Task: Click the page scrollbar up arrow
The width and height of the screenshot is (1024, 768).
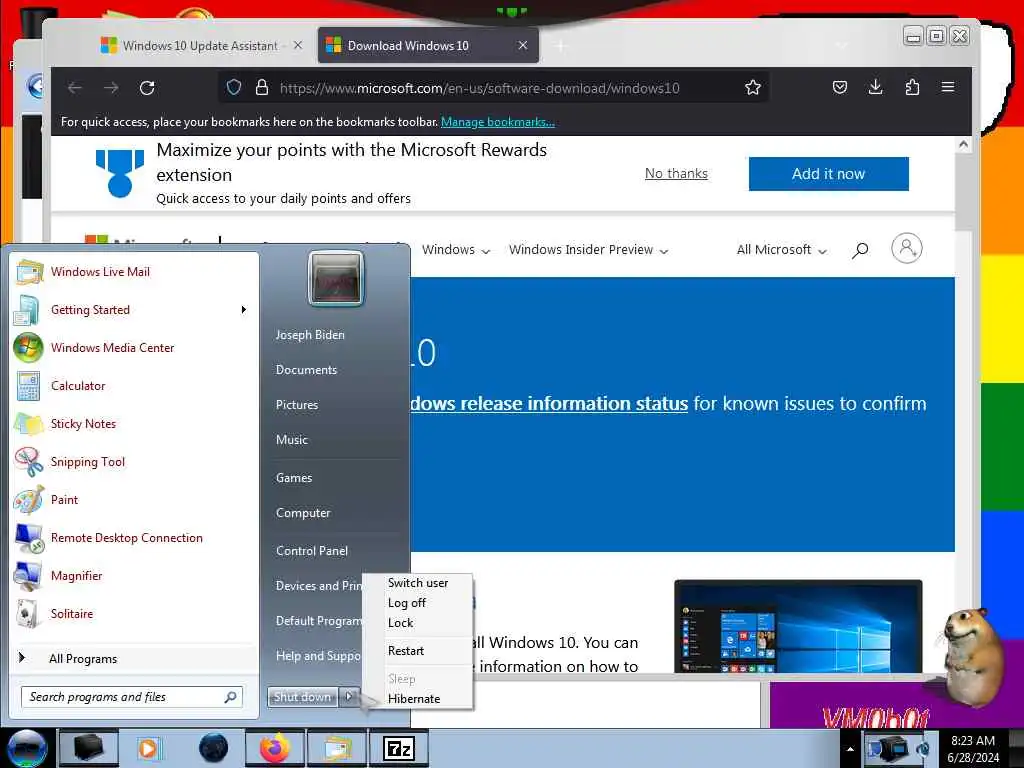Action: [x=963, y=144]
